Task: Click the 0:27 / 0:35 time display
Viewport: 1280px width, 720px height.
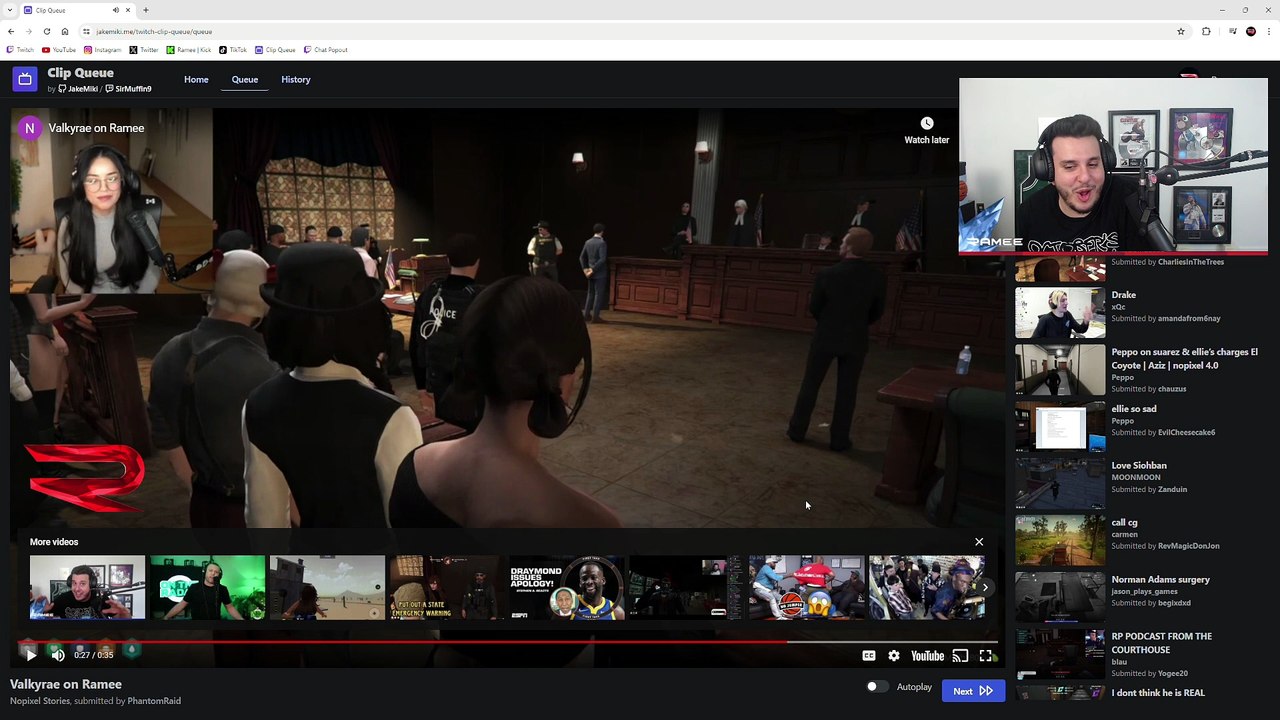Action: (92, 655)
